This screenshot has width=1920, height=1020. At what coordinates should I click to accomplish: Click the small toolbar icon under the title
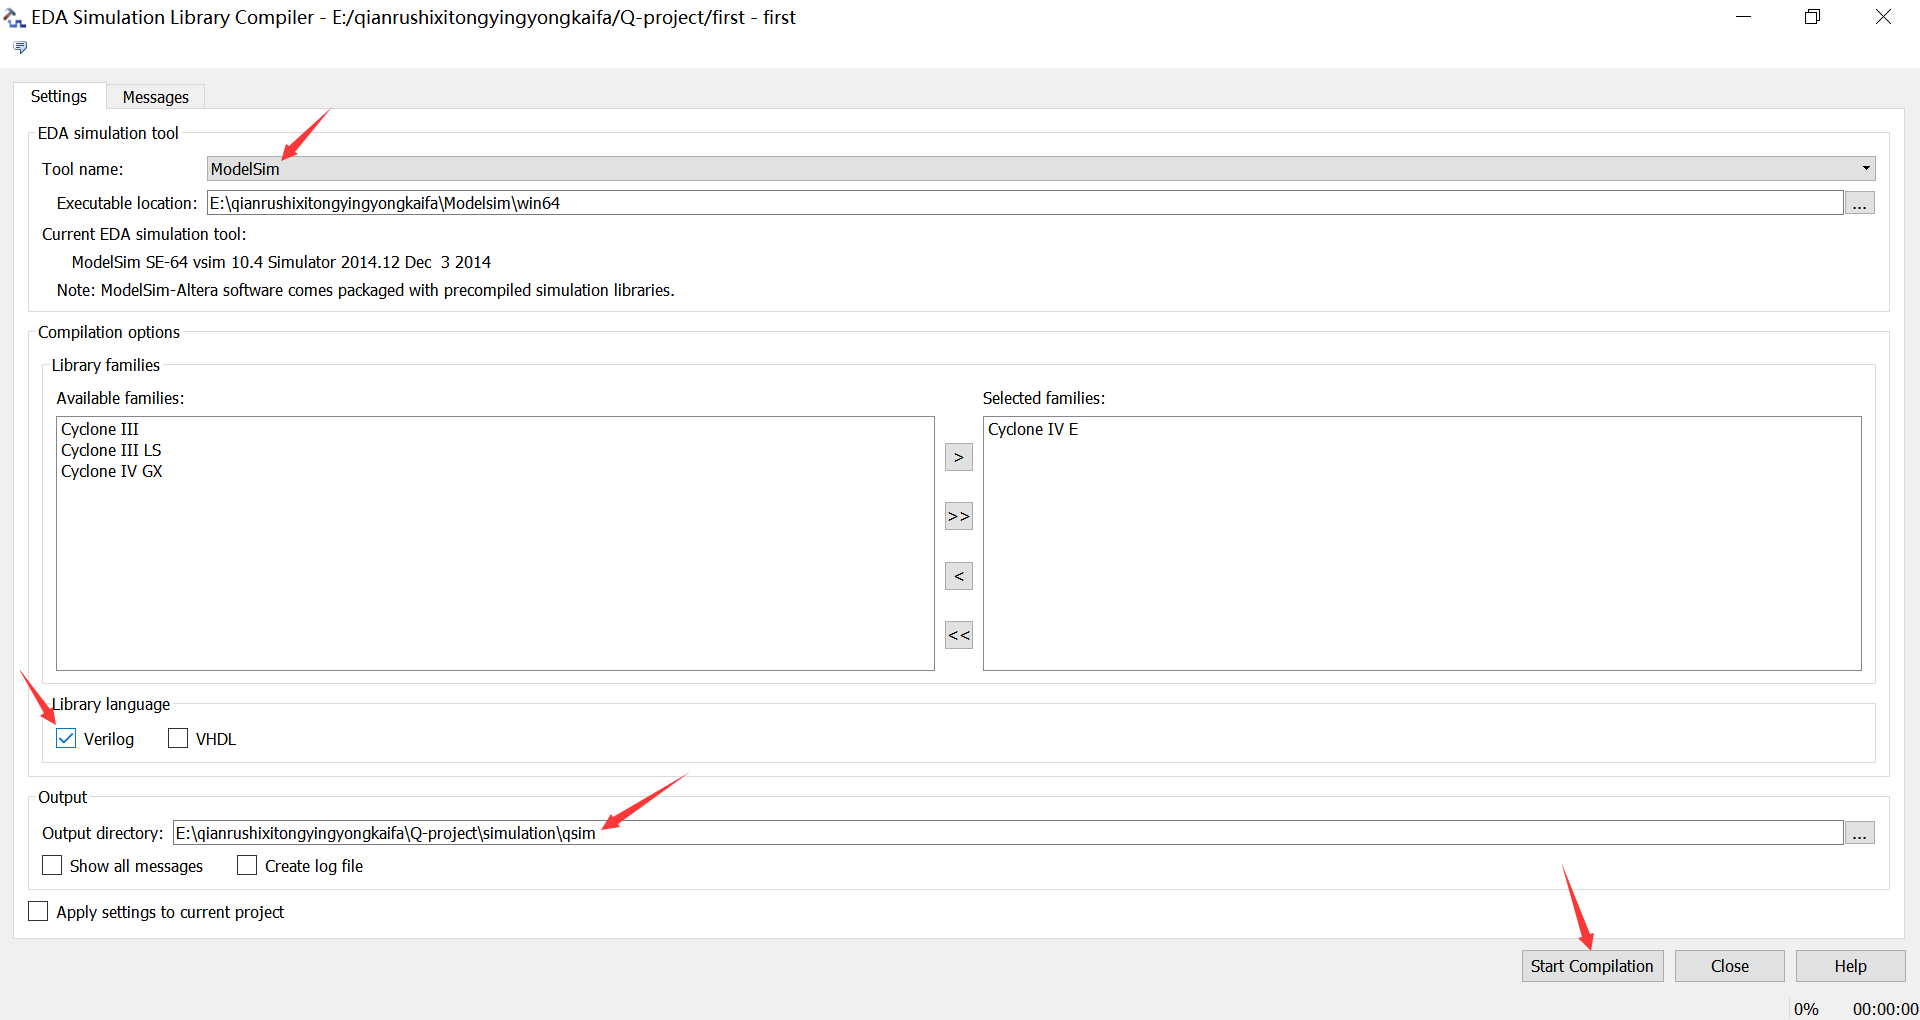click(20, 47)
